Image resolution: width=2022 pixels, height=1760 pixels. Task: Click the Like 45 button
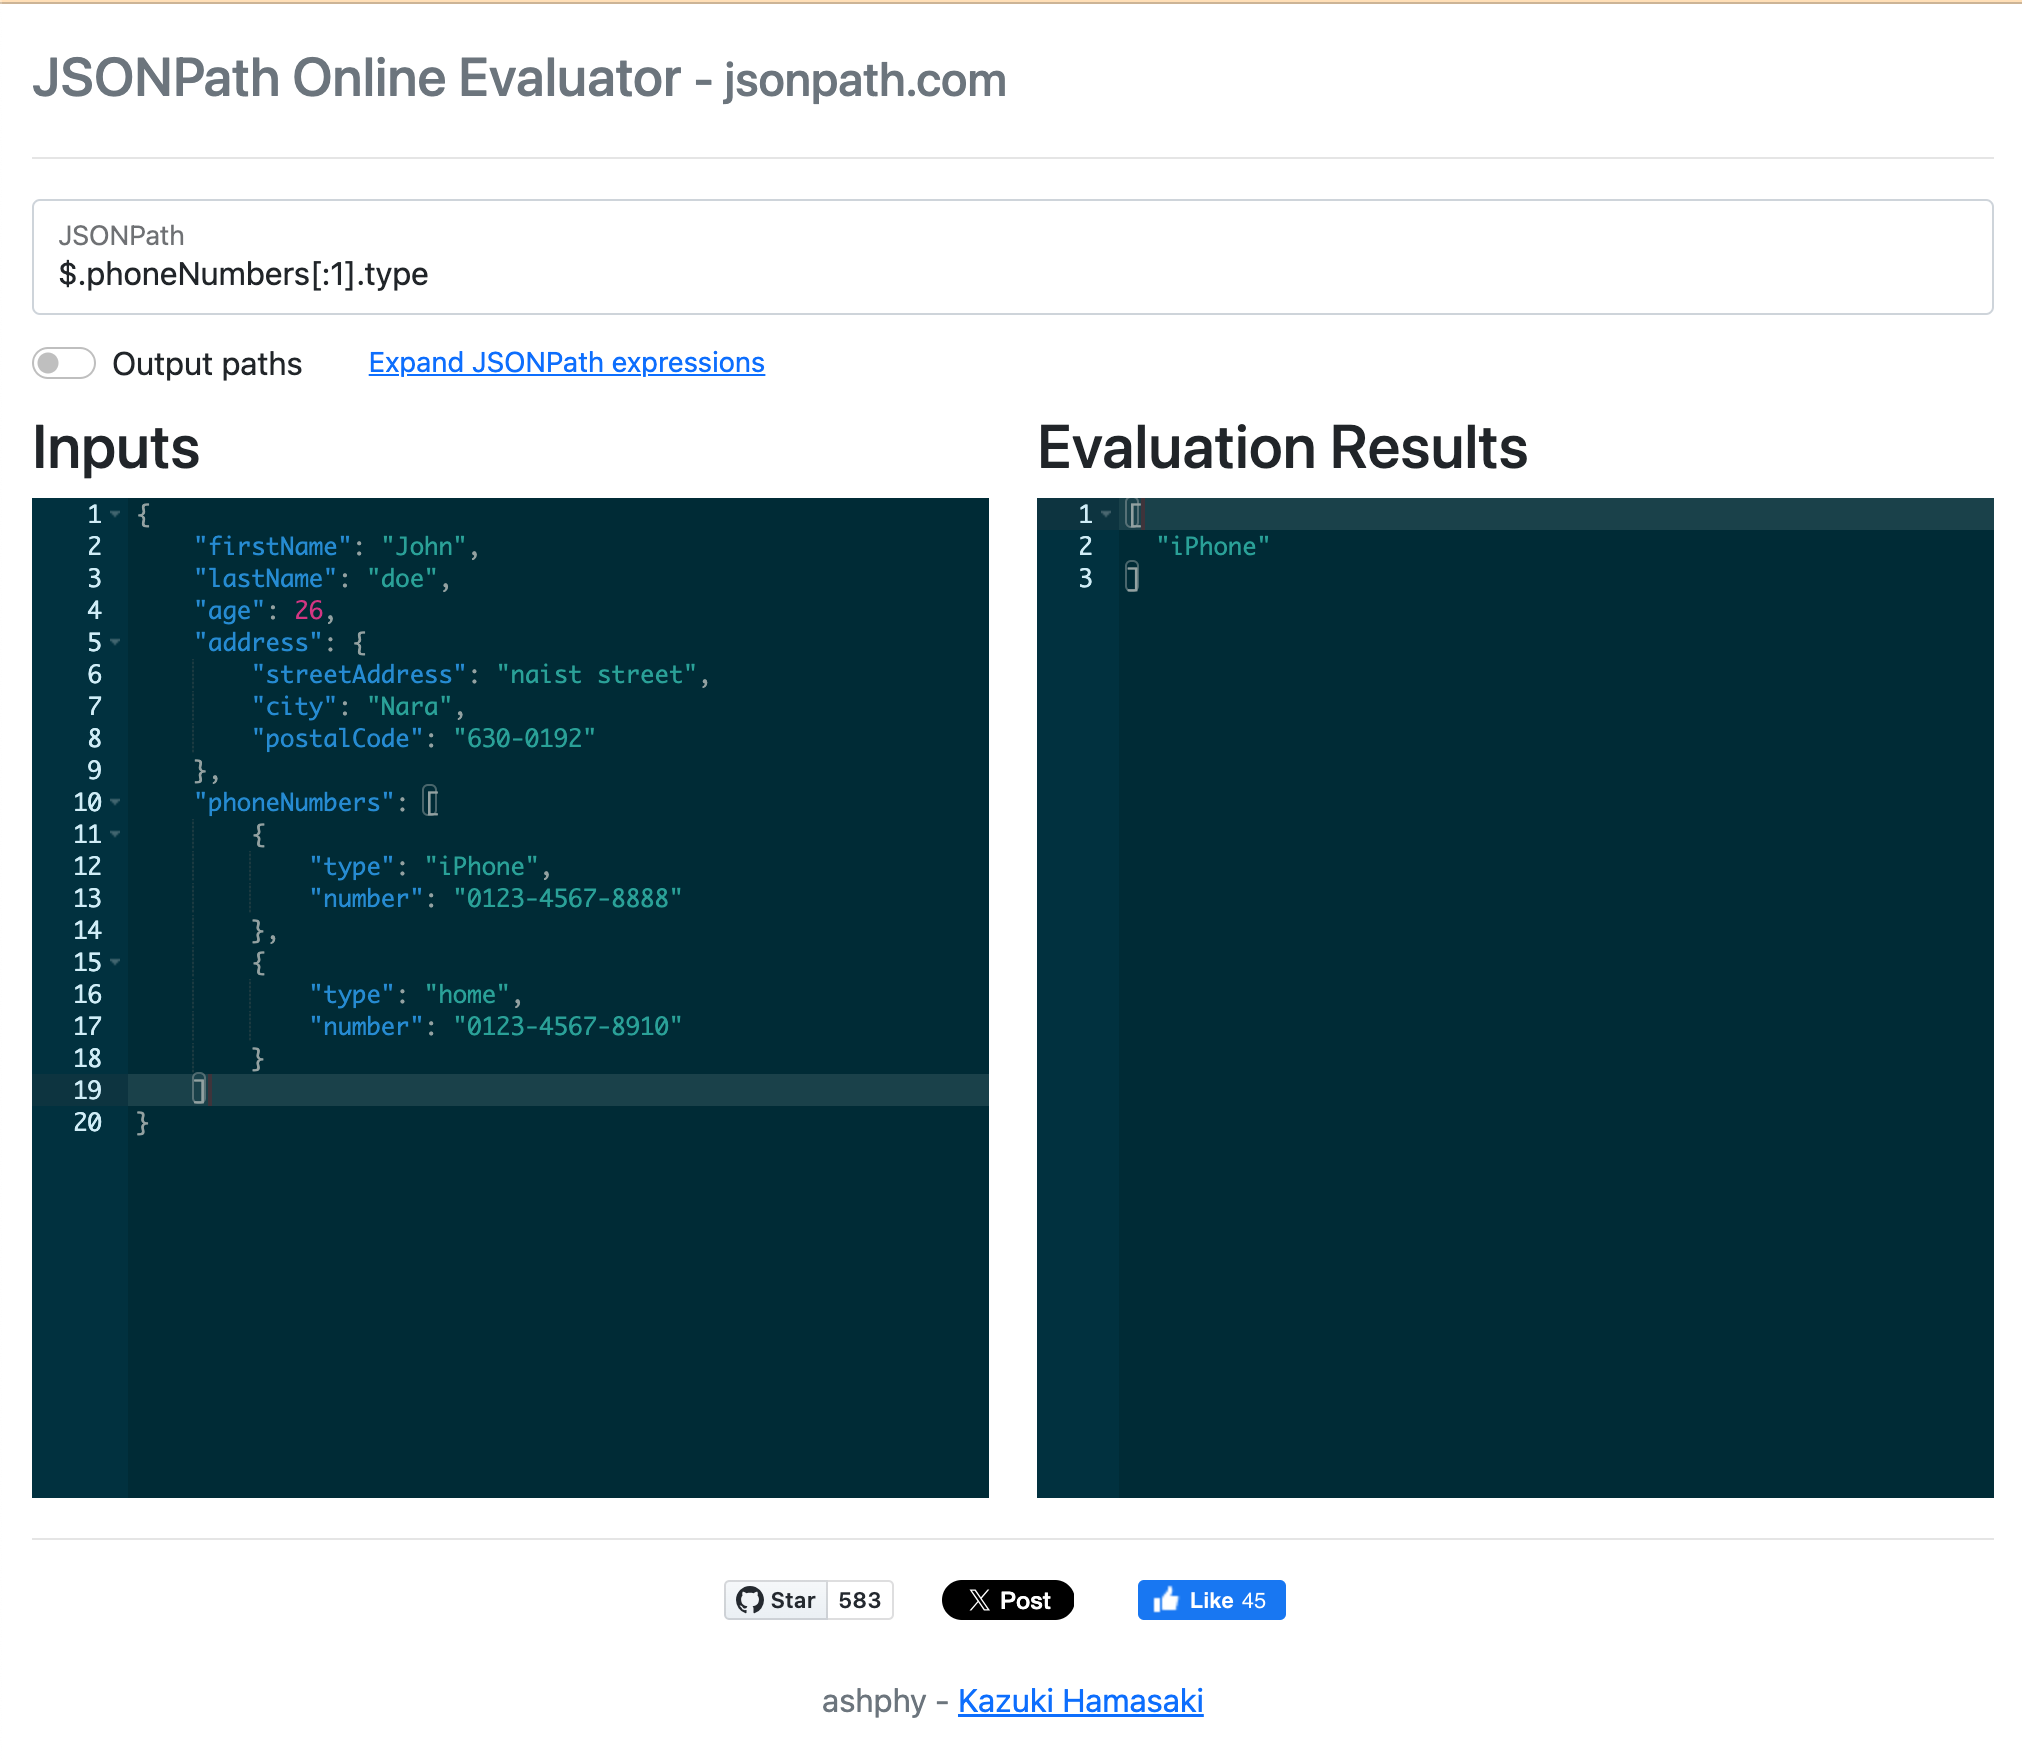(1211, 1600)
